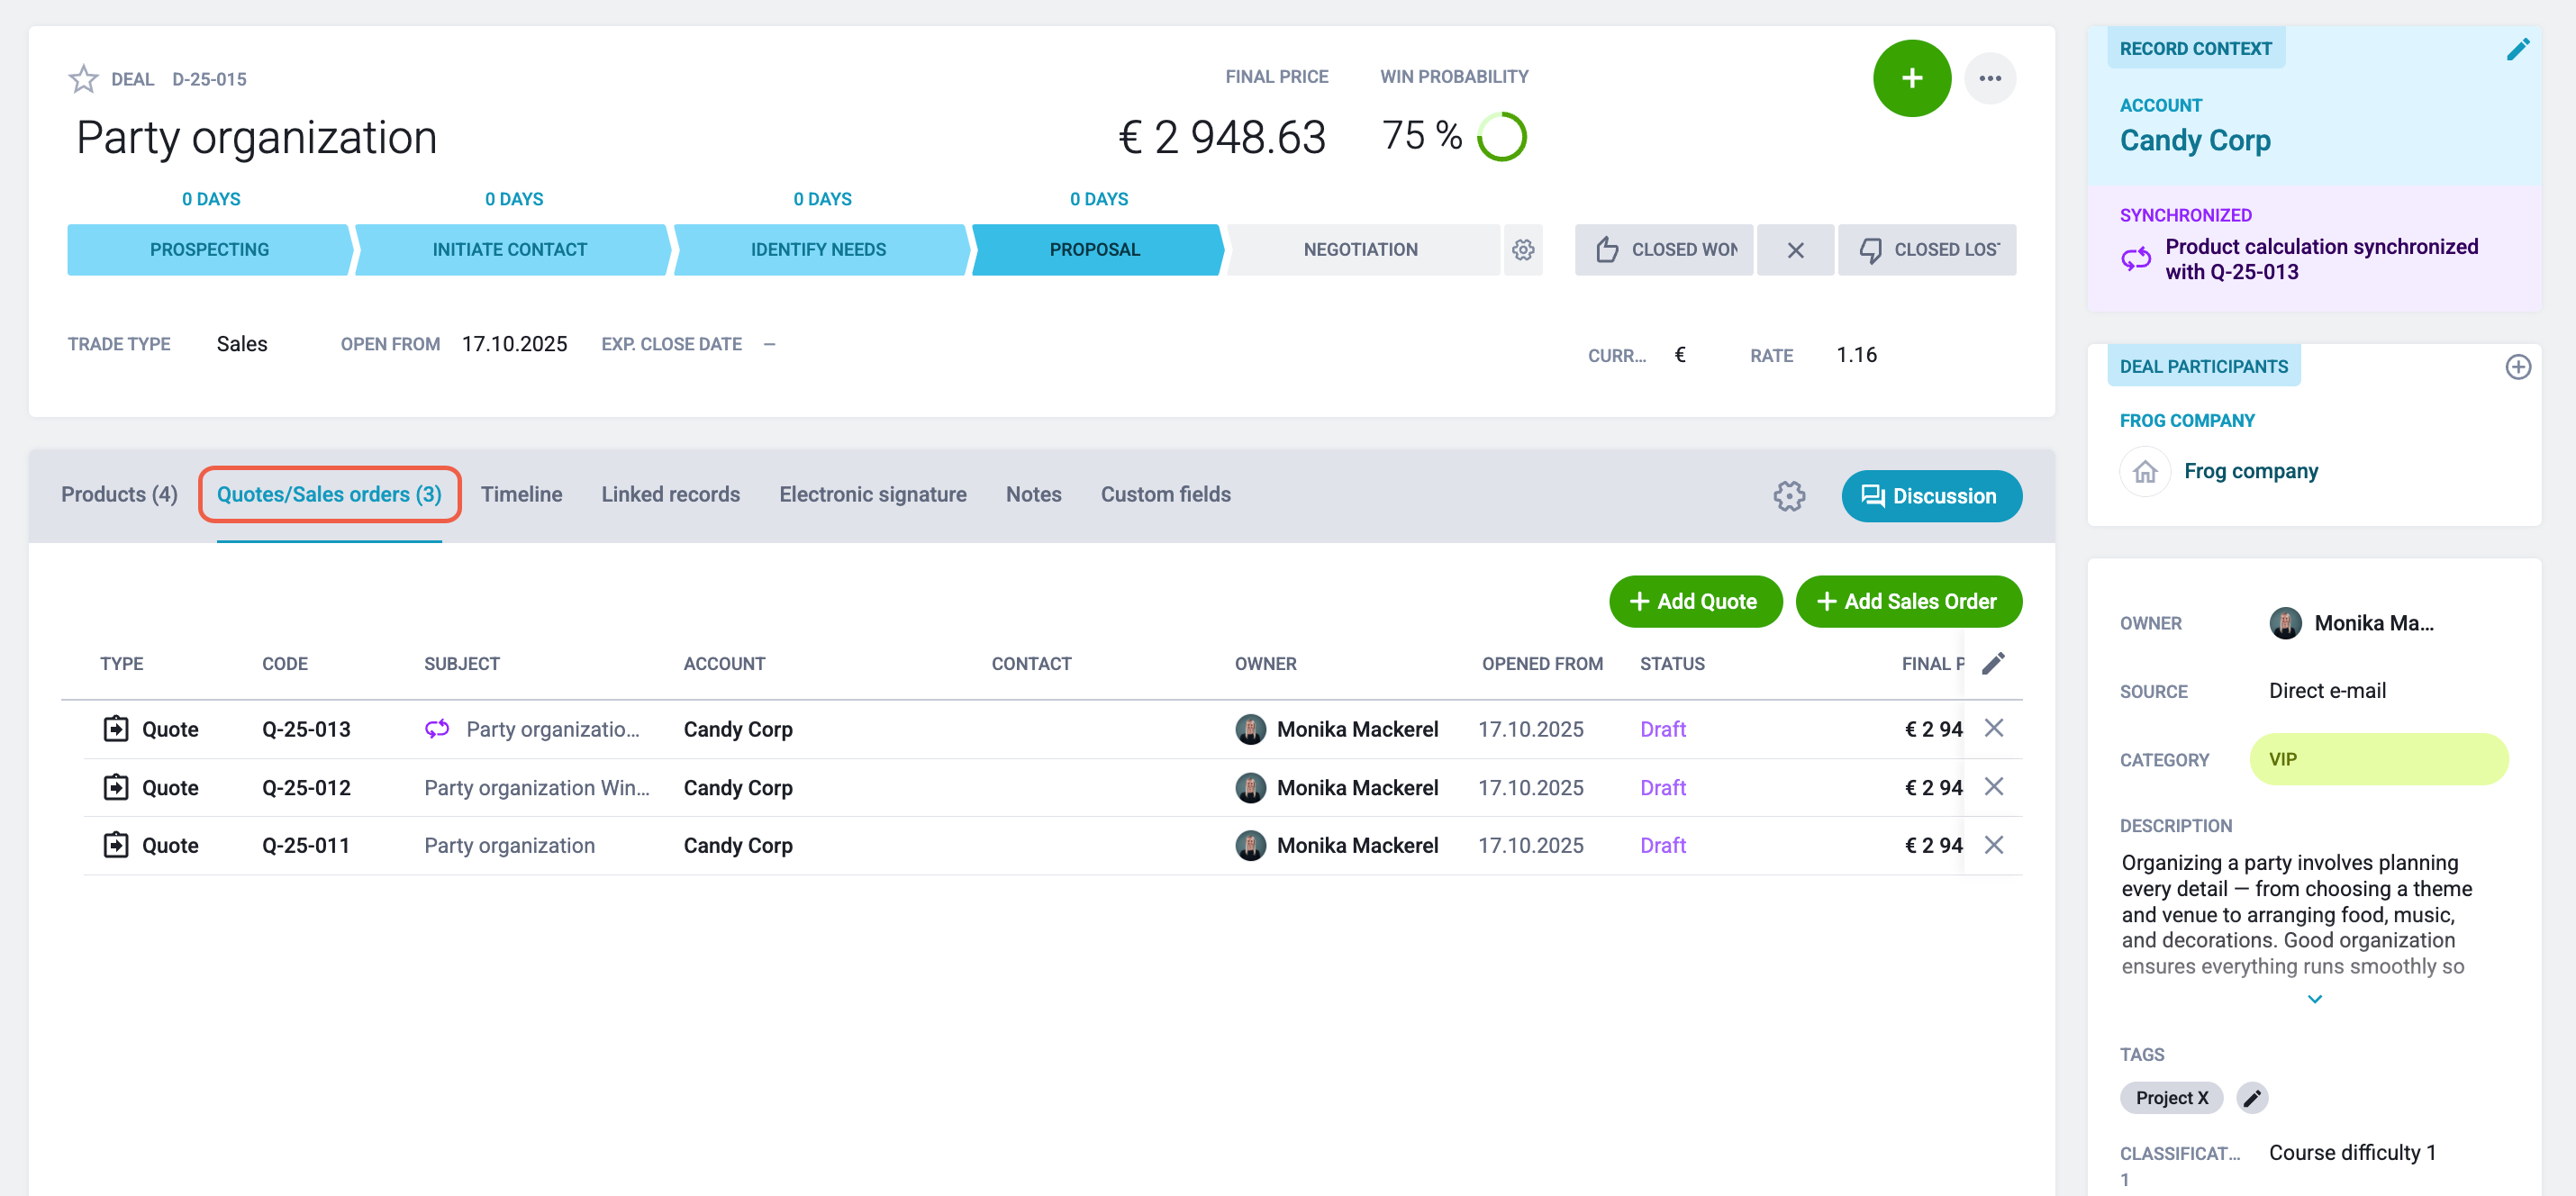Open the VIP category dropdown
Screen dimensions: 2576x1196
tap(2378, 759)
